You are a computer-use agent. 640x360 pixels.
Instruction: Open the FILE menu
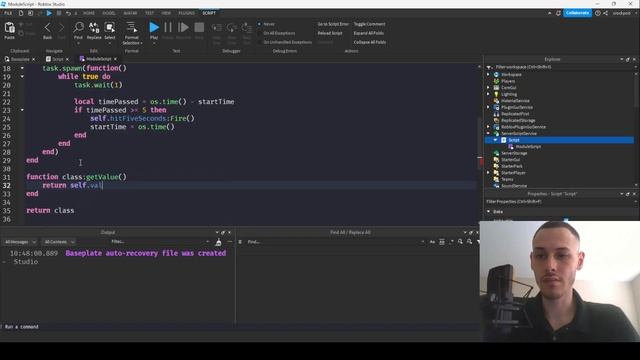point(8,13)
